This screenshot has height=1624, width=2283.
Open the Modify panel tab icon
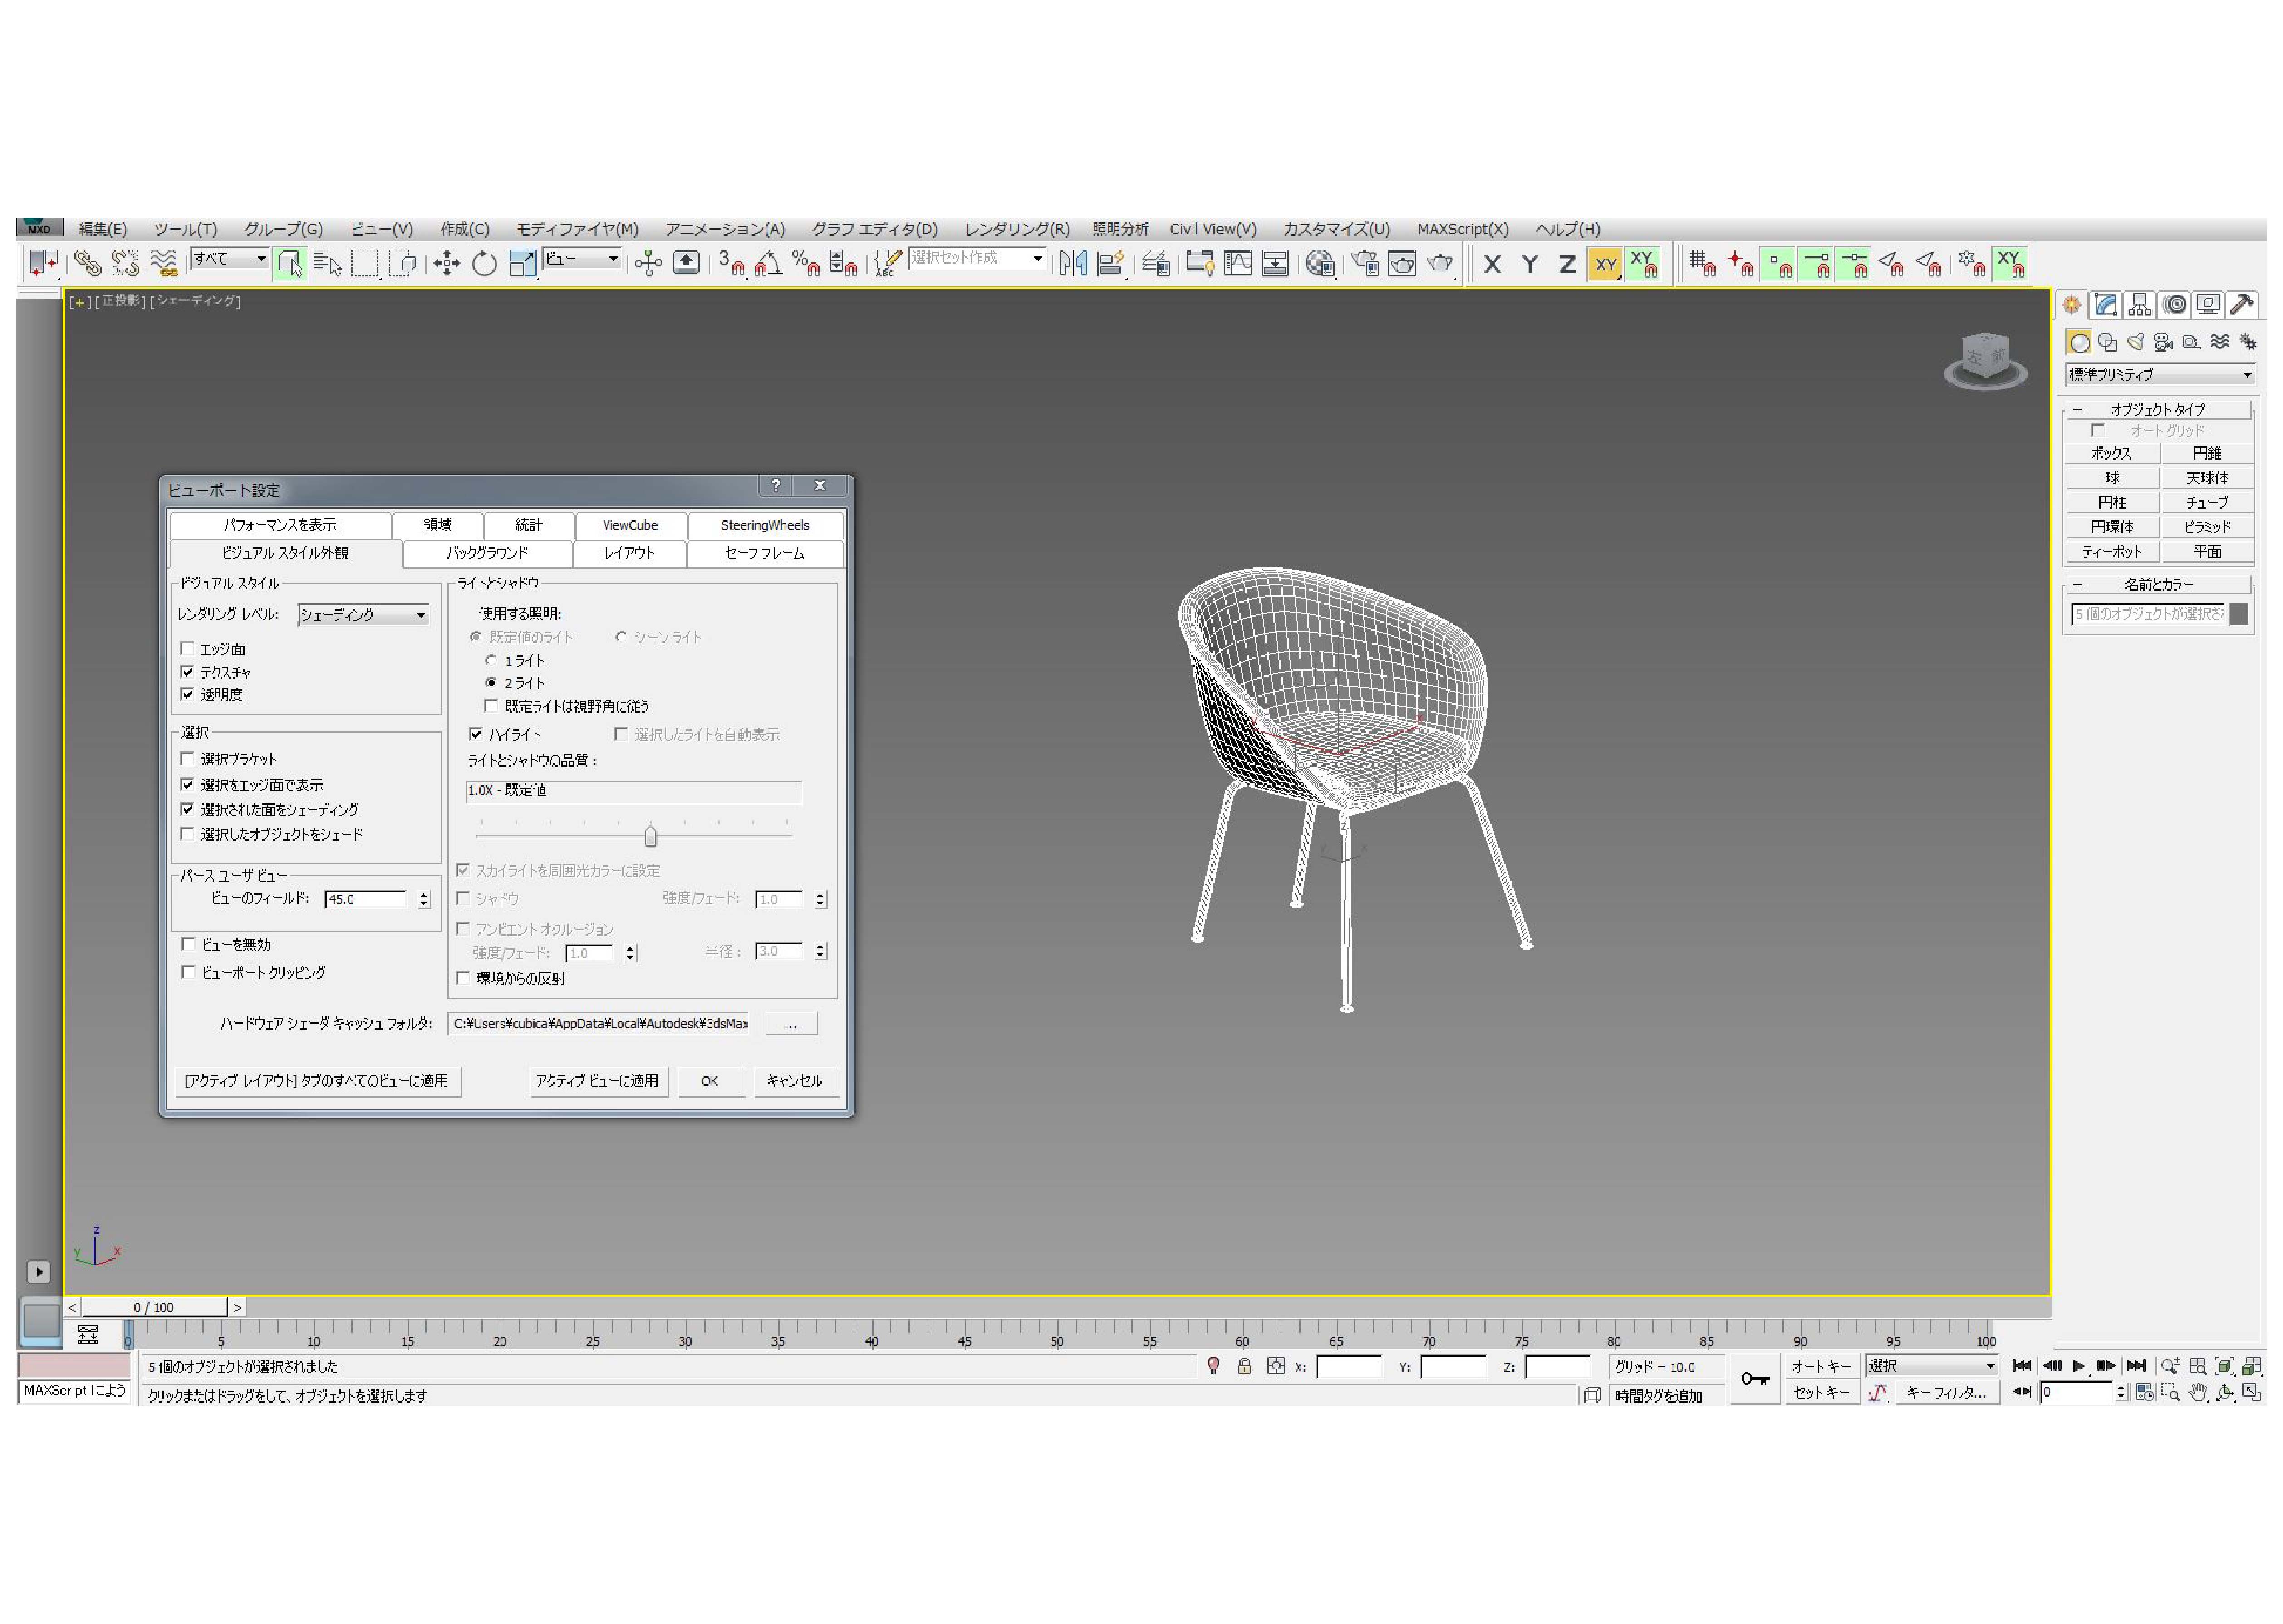[2106, 305]
